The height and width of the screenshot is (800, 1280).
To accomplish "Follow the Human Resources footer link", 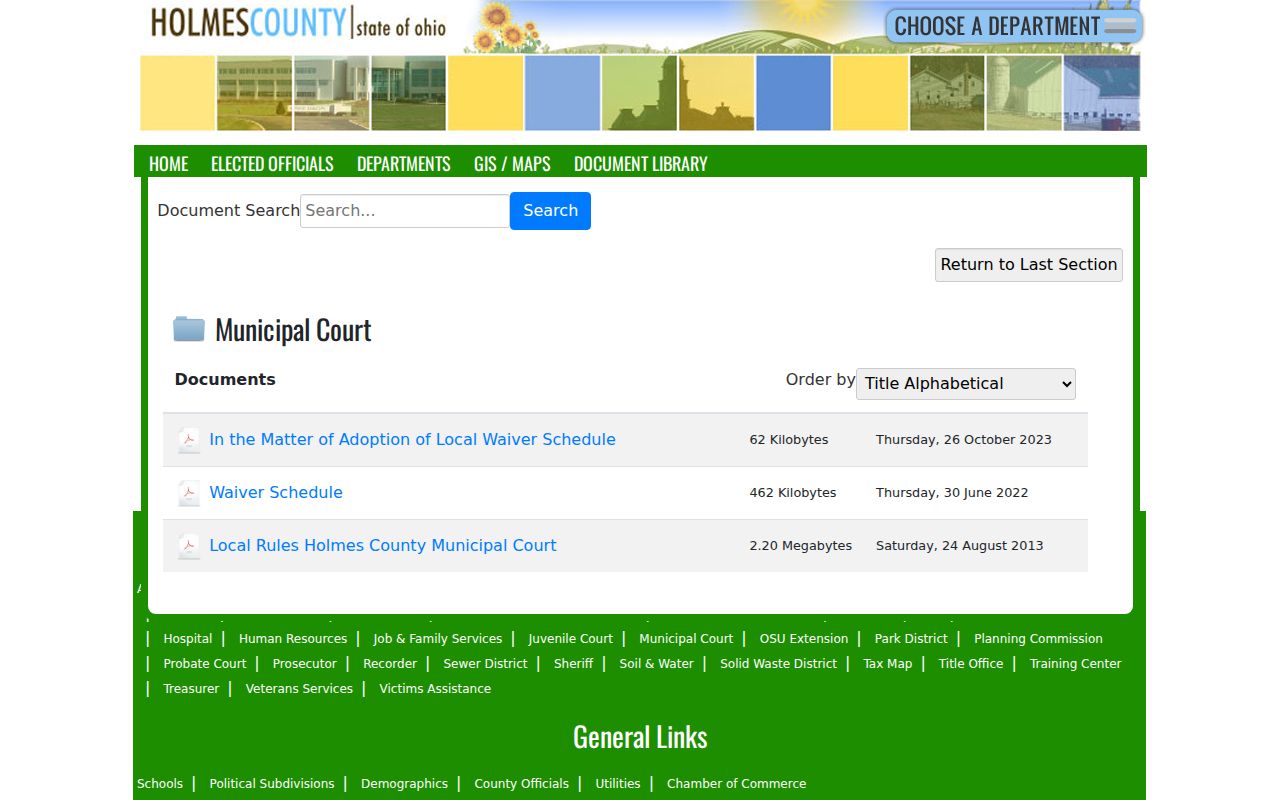I will pos(293,639).
